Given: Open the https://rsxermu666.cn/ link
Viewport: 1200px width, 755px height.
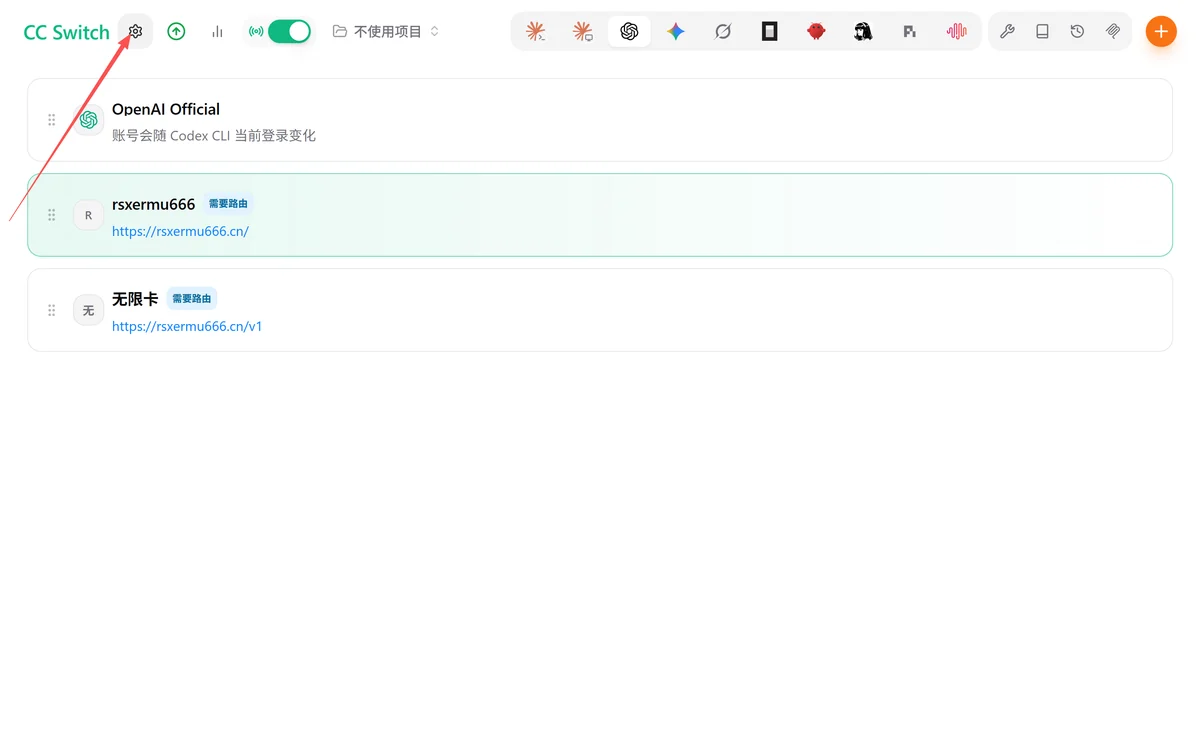Looking at the screenshot, I should click(x=180, y=231).
